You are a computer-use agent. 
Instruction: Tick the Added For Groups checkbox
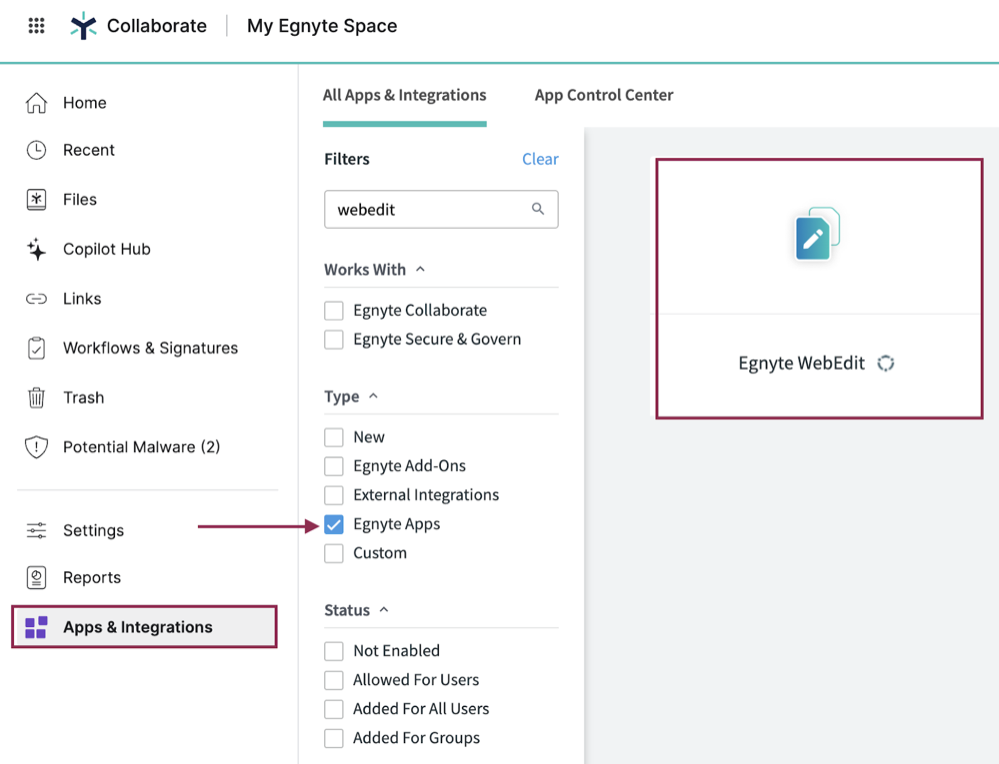click(x=334, y=738)
